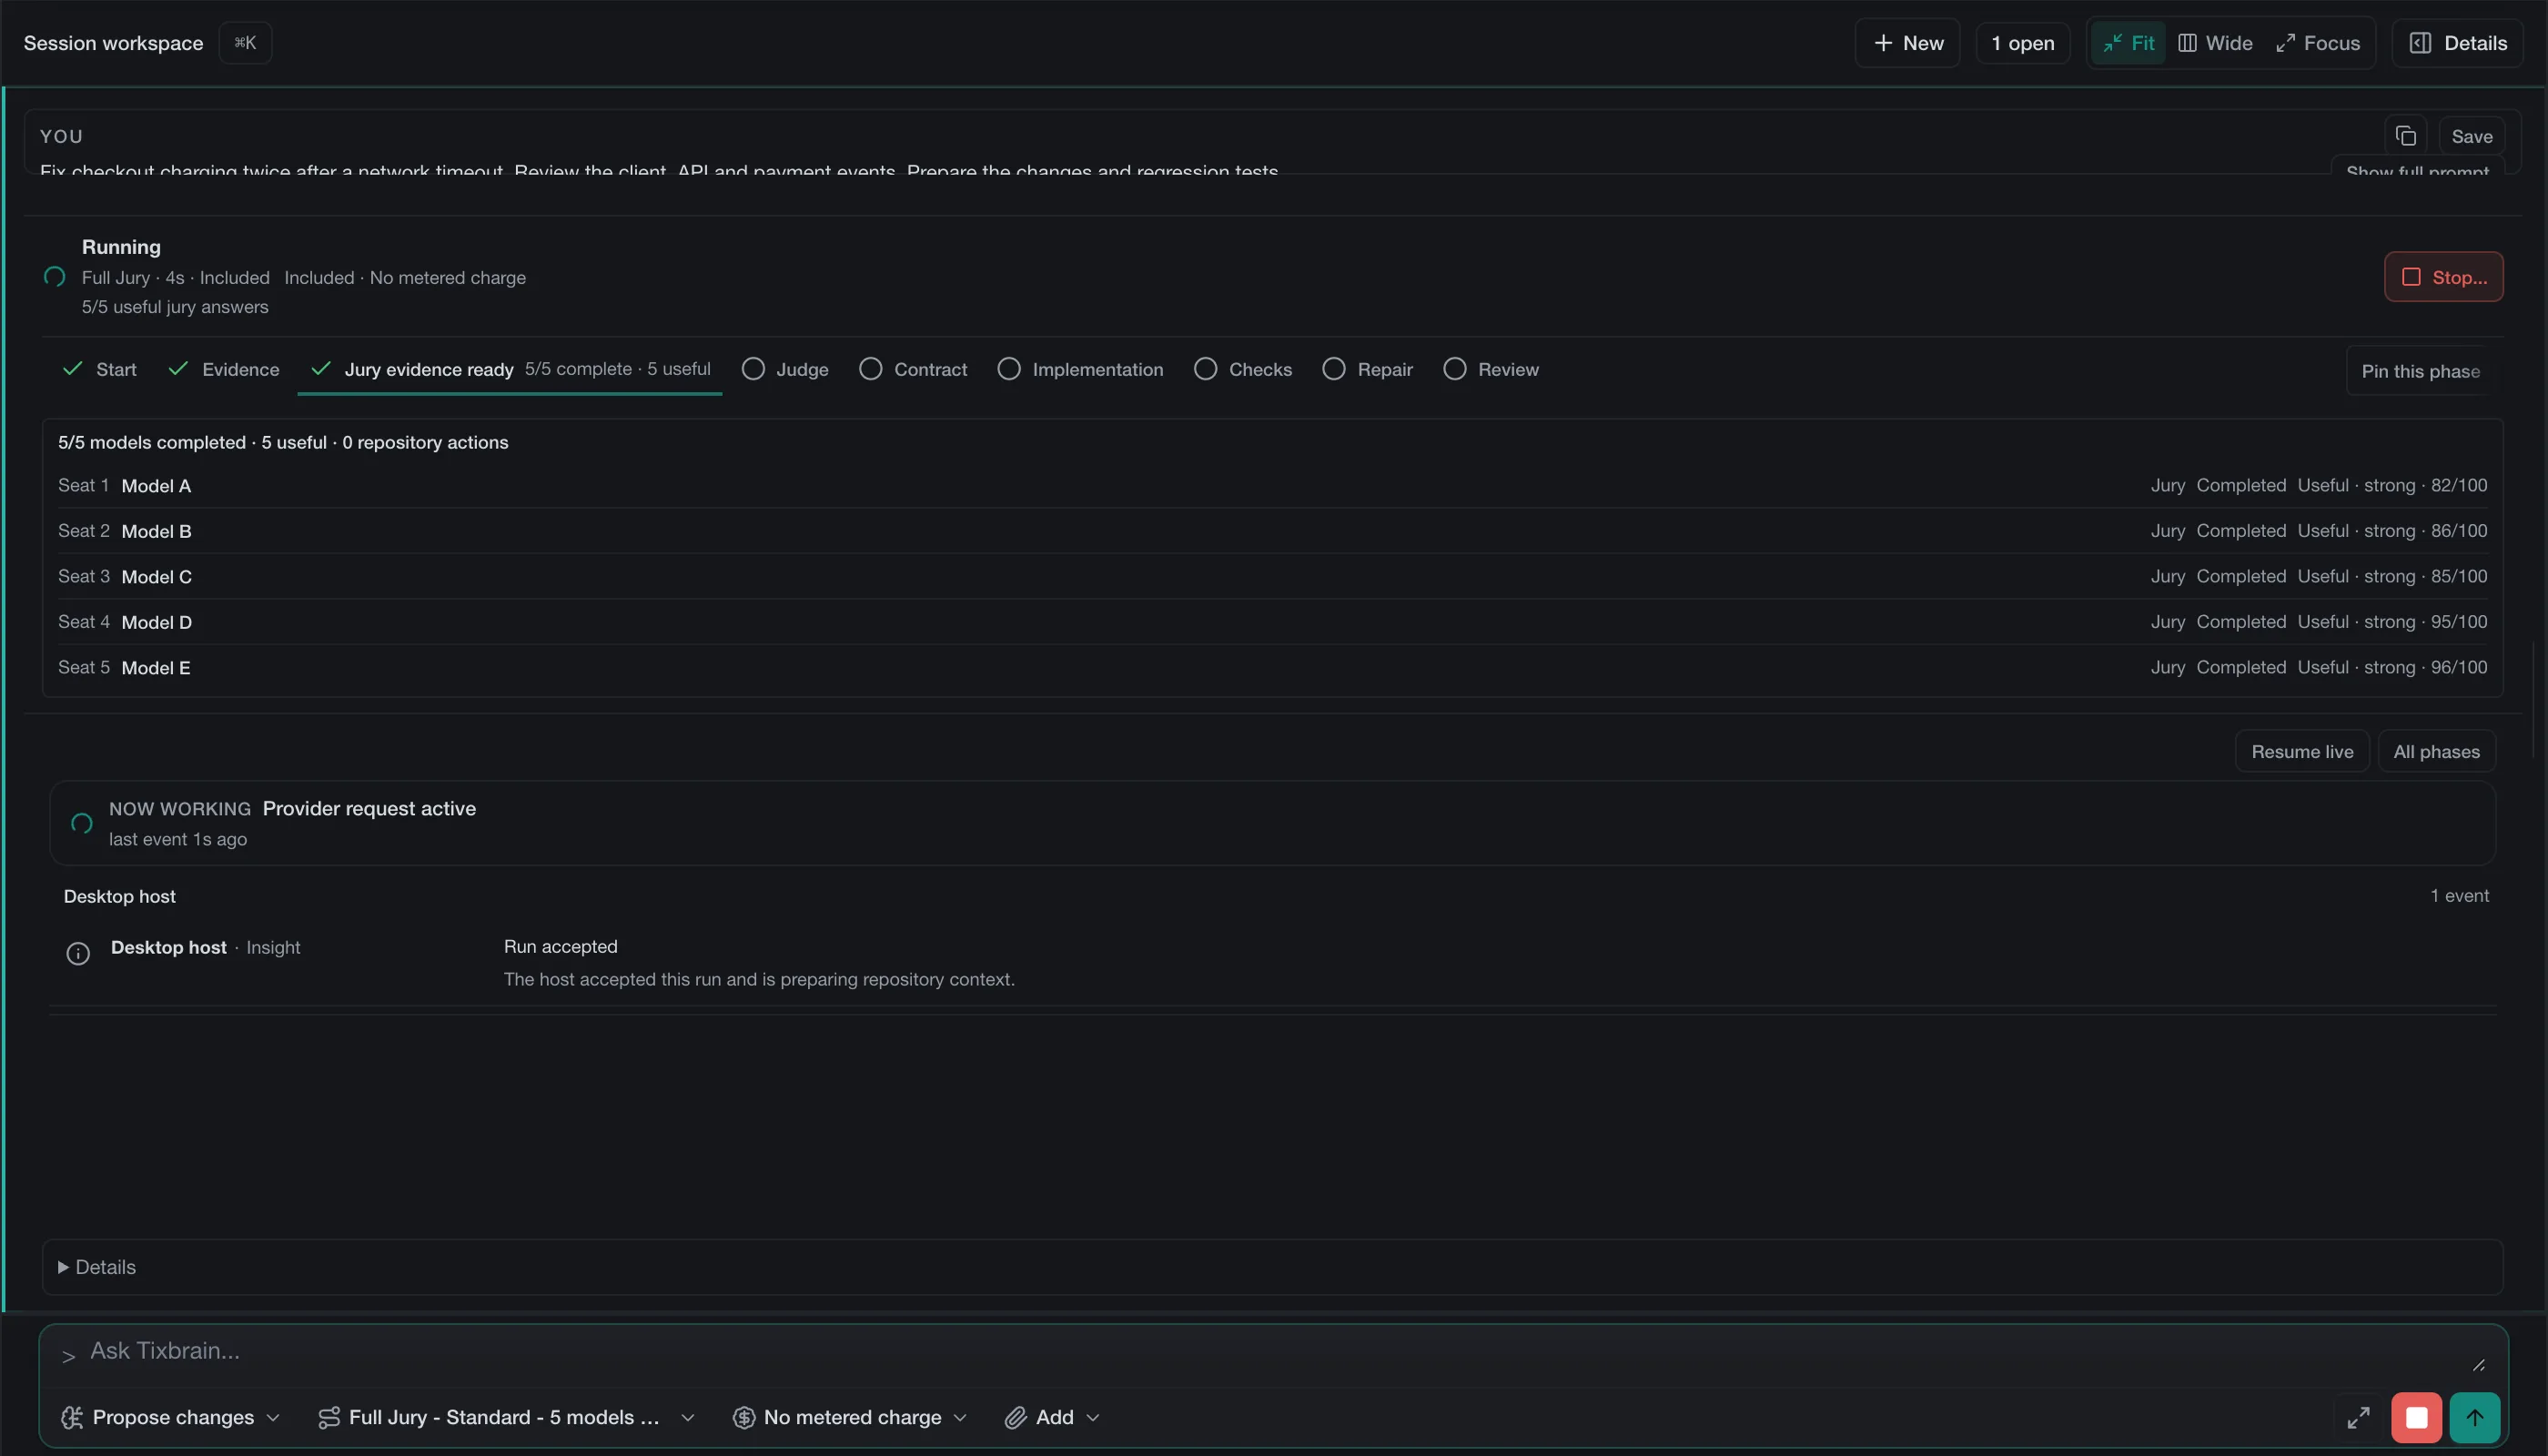Select the Seat 1 Model A row

[x=1272, y=485]
